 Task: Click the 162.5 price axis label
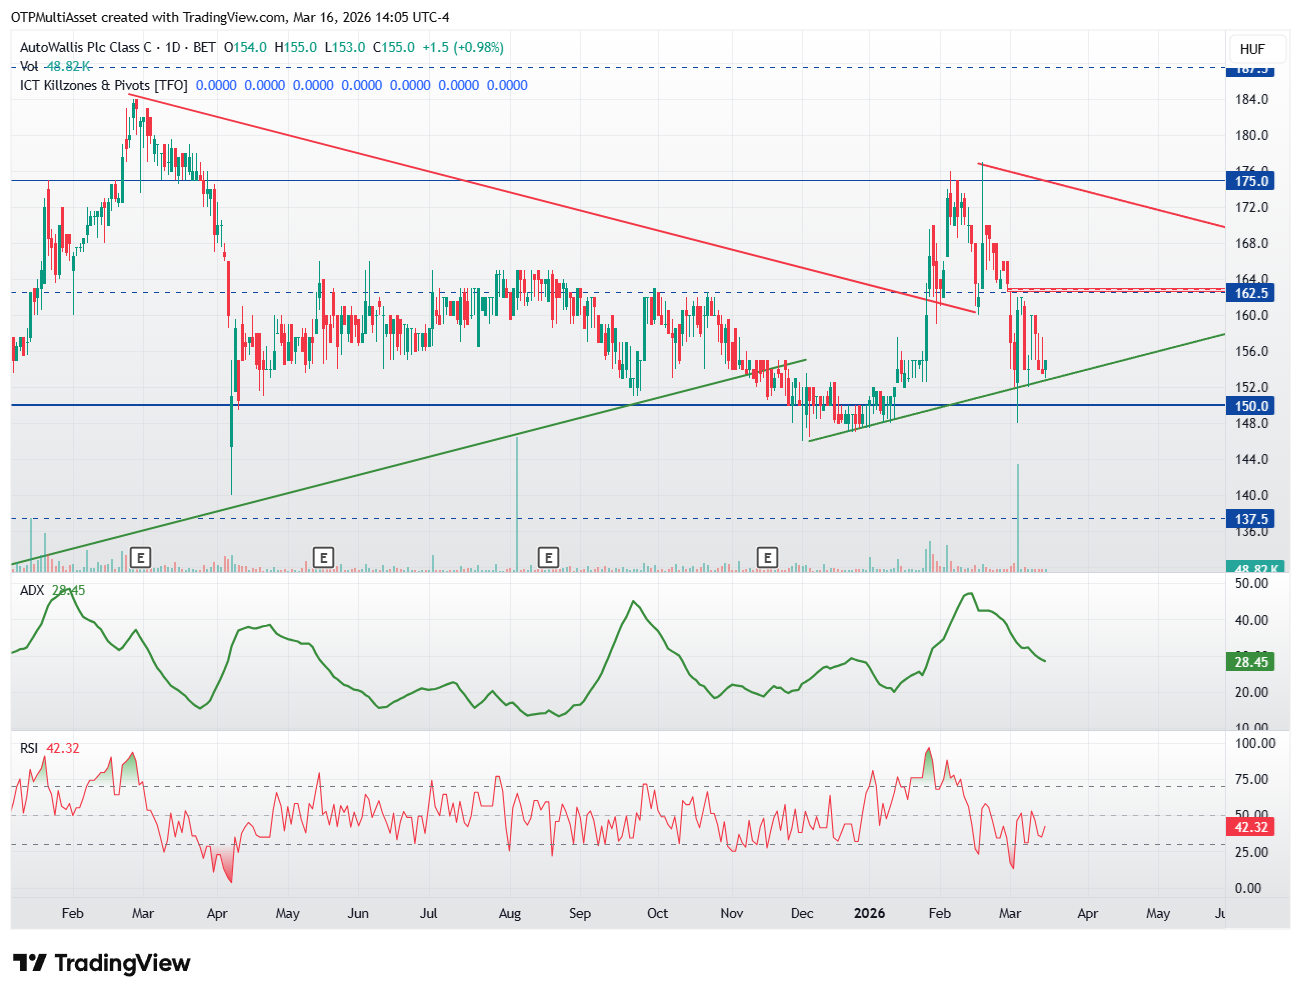[1251, 293]
